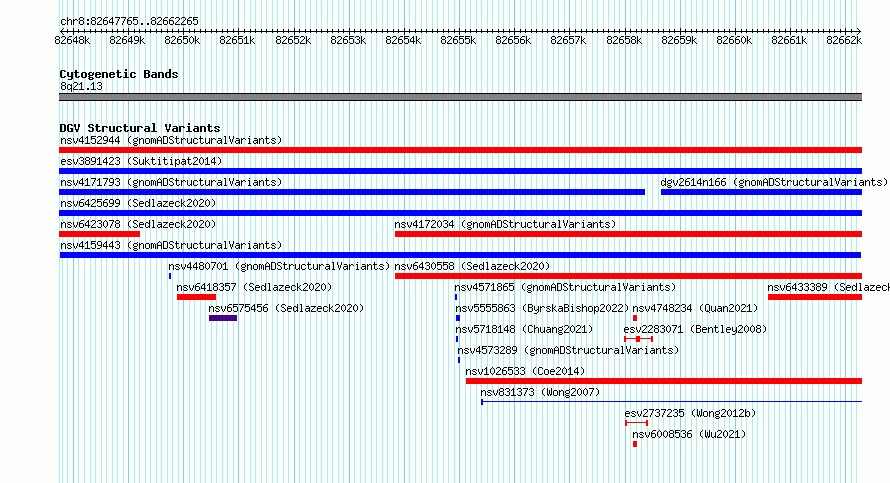This screenshot has height=483, width=890.
Task: Click the nsv4159443 blue variant bar
Action: point(460,255)
